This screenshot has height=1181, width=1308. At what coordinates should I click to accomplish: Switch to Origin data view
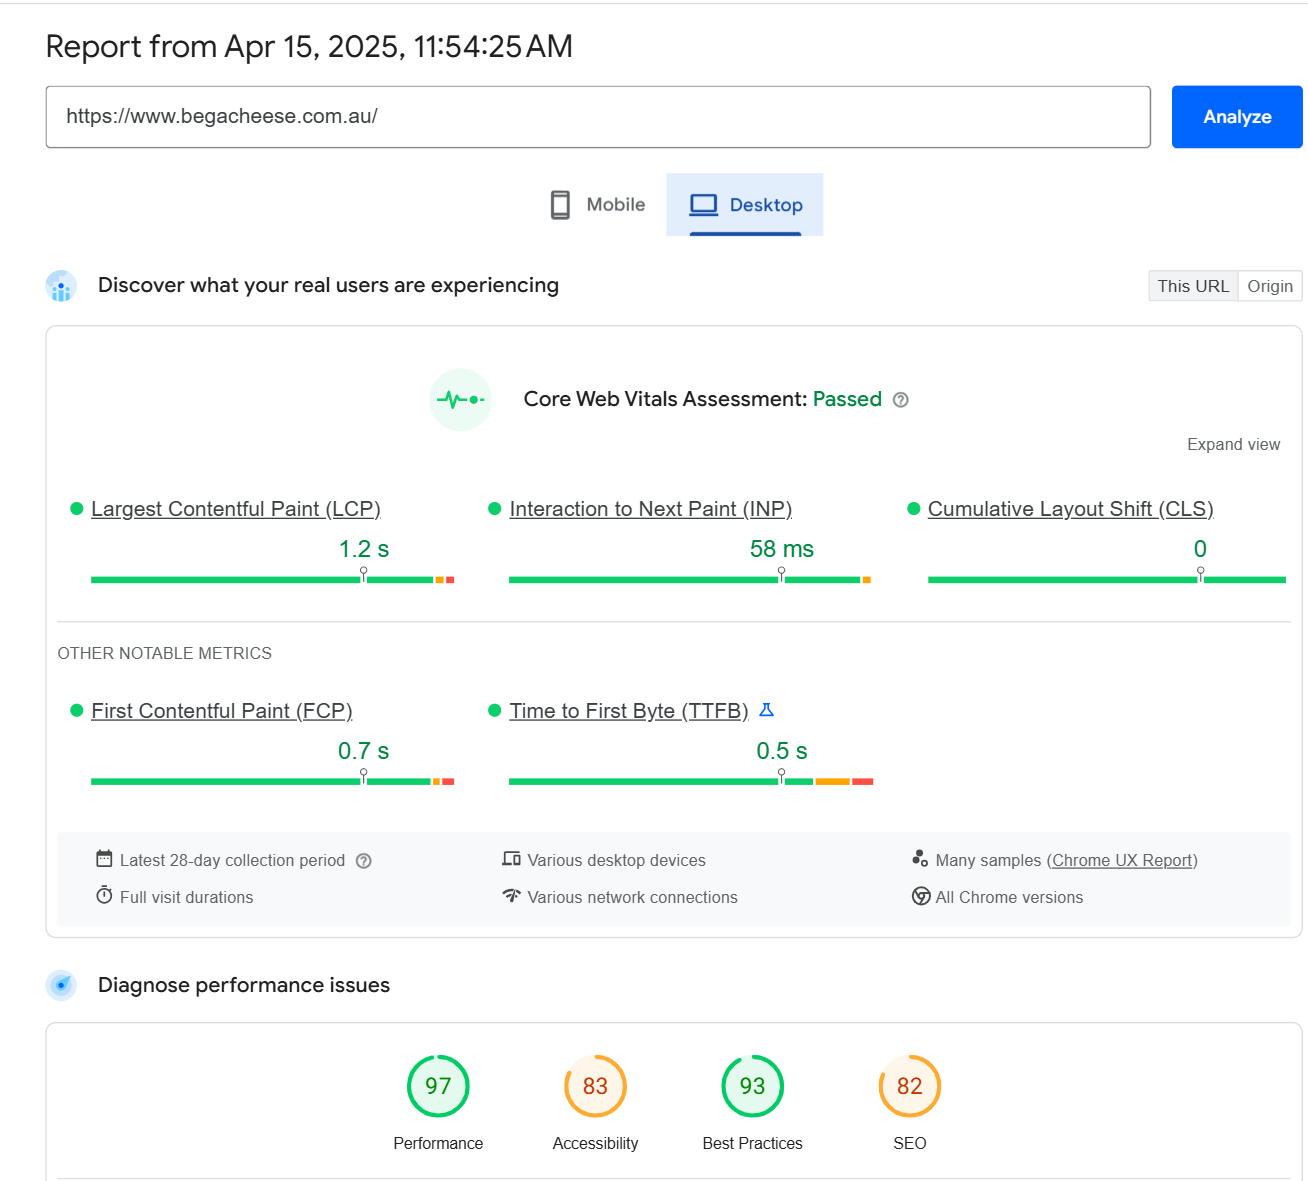pyautogui.click(x=1270, y=286)
